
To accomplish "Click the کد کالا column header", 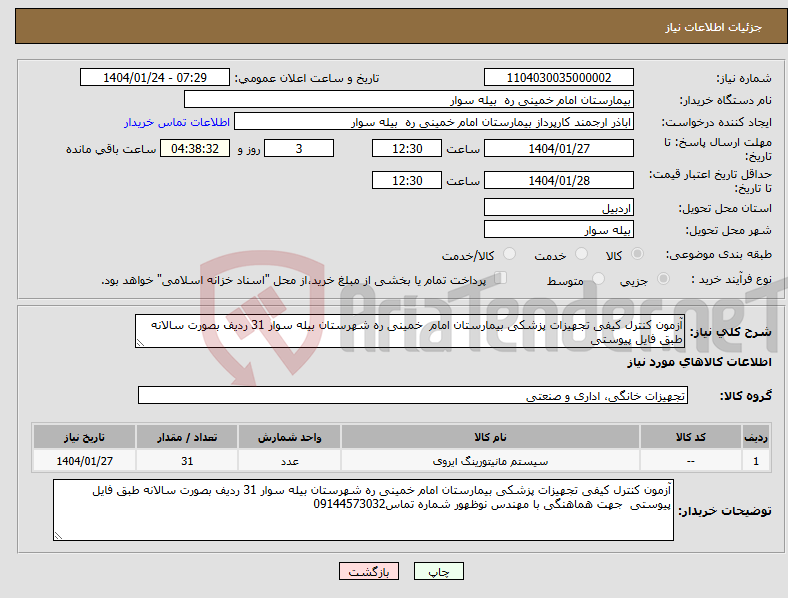I will tap(691, 437).
